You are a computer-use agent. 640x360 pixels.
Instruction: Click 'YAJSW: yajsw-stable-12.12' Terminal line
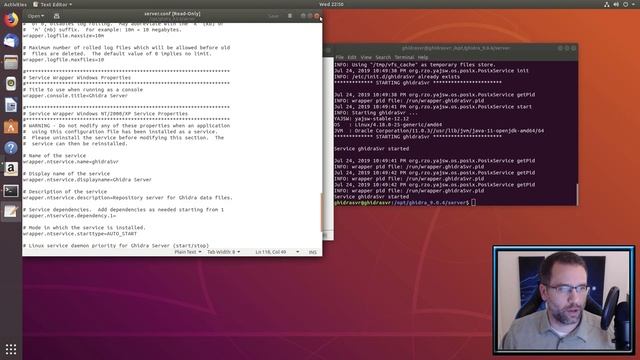(371, 118)
